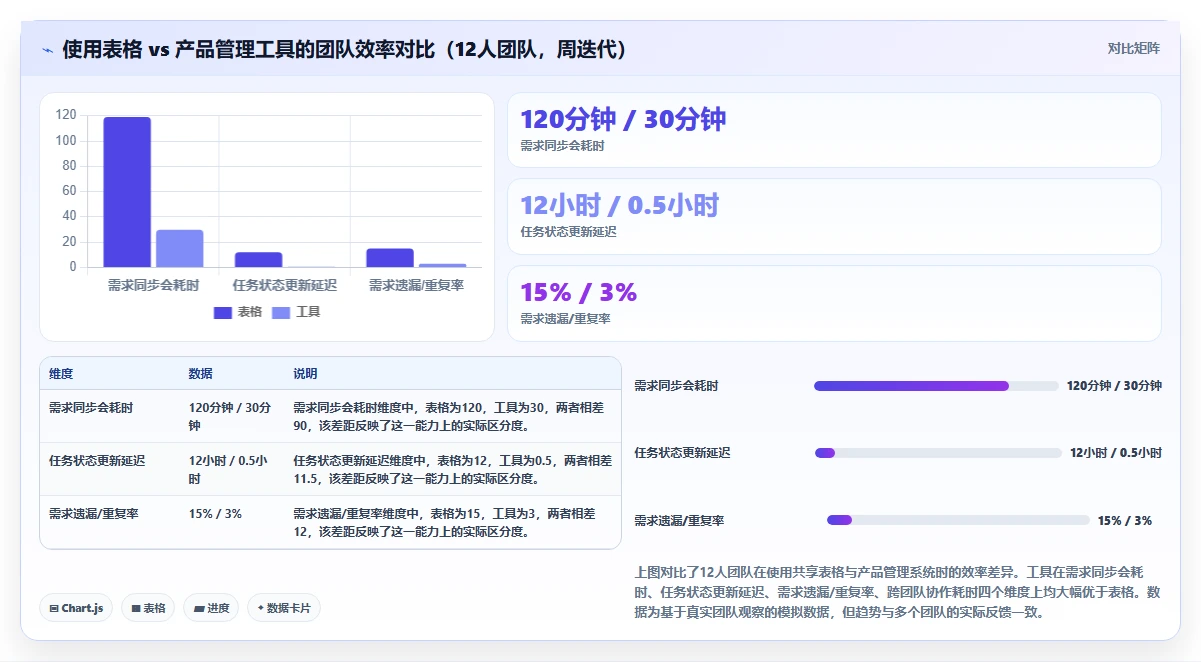Click the description mentioning 两者相差11.5
The image size is (1201, 662).
(x=452, y=469)
